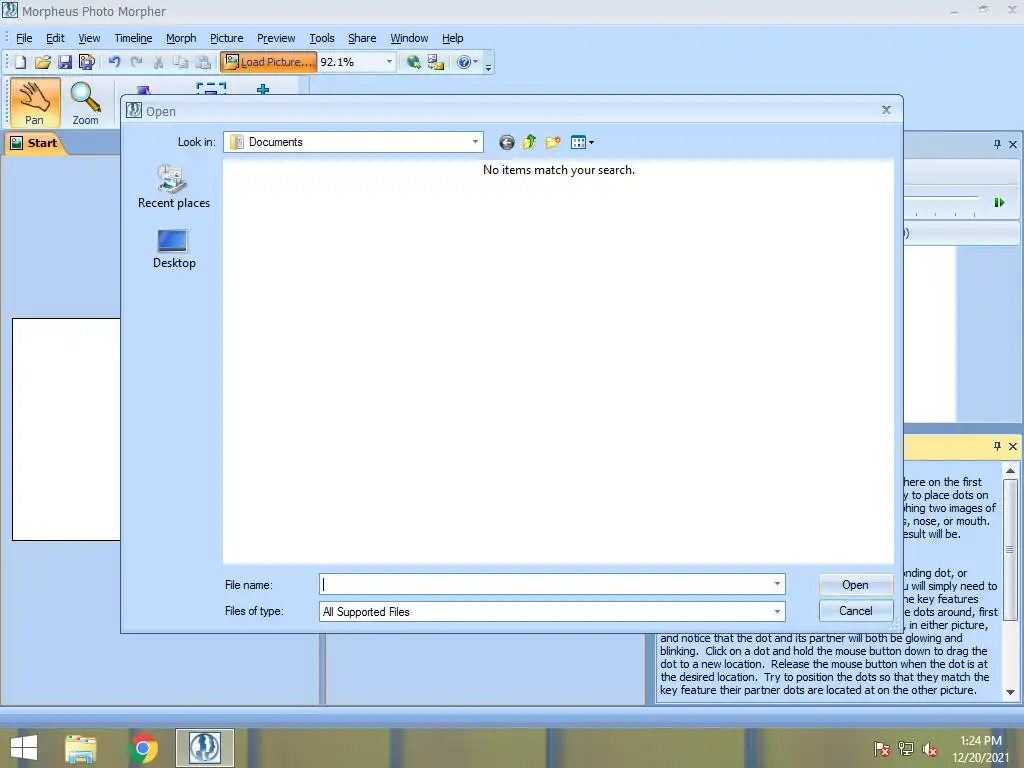Select the Zoom magnifier tool
Screen dimensions: 1024x768
coord(86,103)
